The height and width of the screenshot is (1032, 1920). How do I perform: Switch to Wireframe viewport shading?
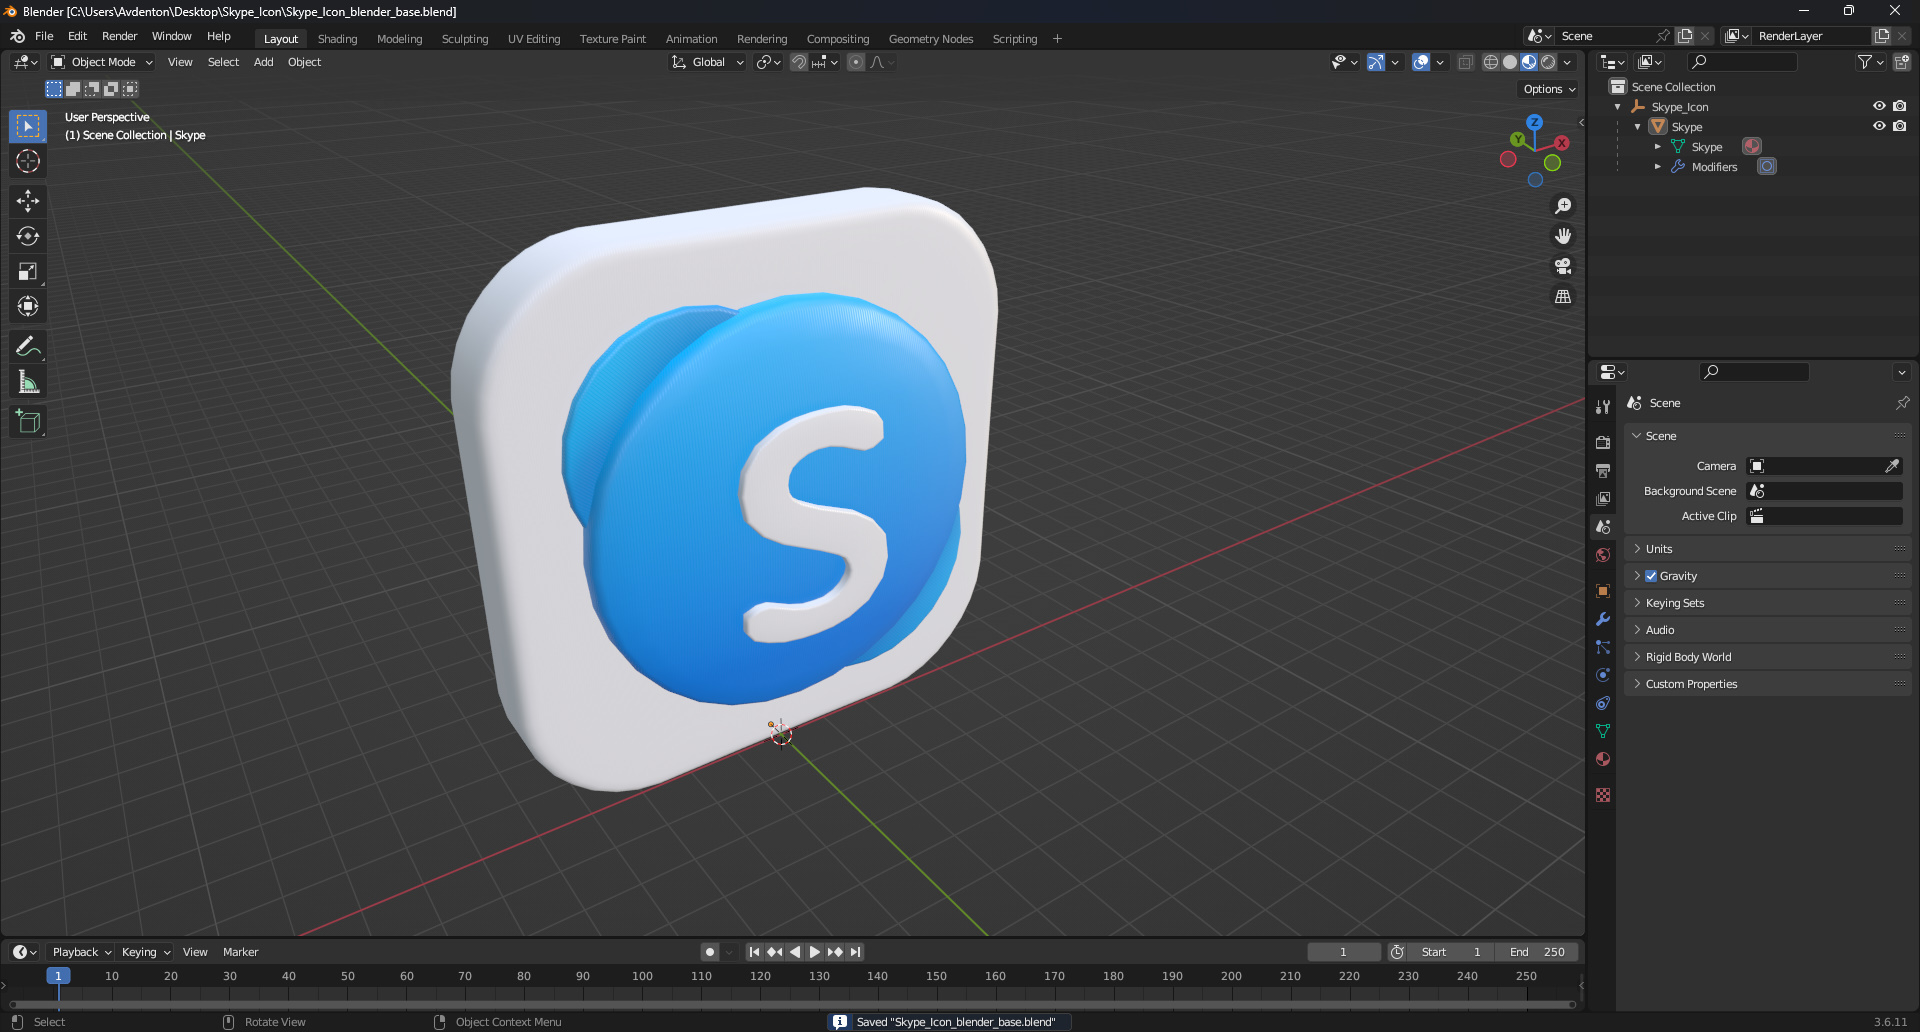pos(1491,62)
